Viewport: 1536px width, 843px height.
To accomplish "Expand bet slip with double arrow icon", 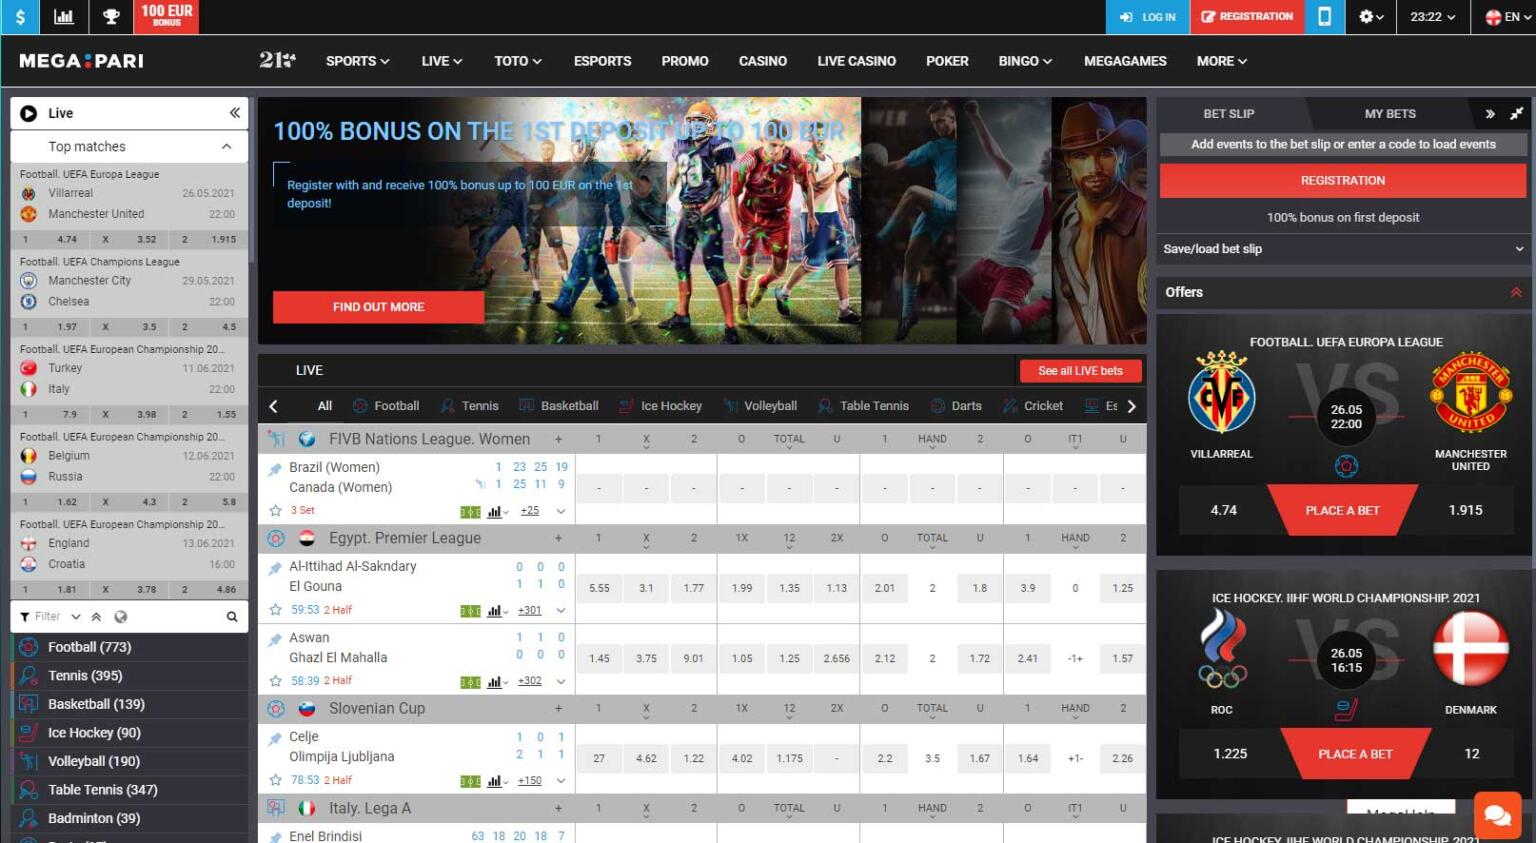I will 1490,114.
